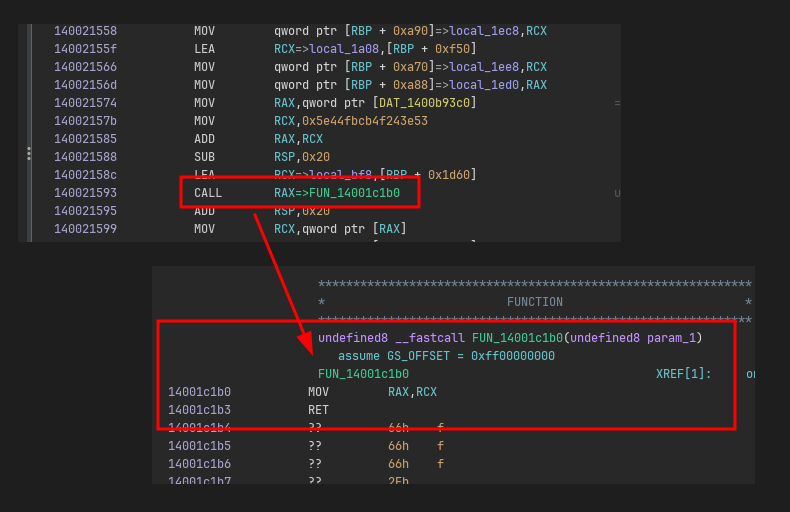
Task: Click address 140021558 in the listing
Action: 85,31
